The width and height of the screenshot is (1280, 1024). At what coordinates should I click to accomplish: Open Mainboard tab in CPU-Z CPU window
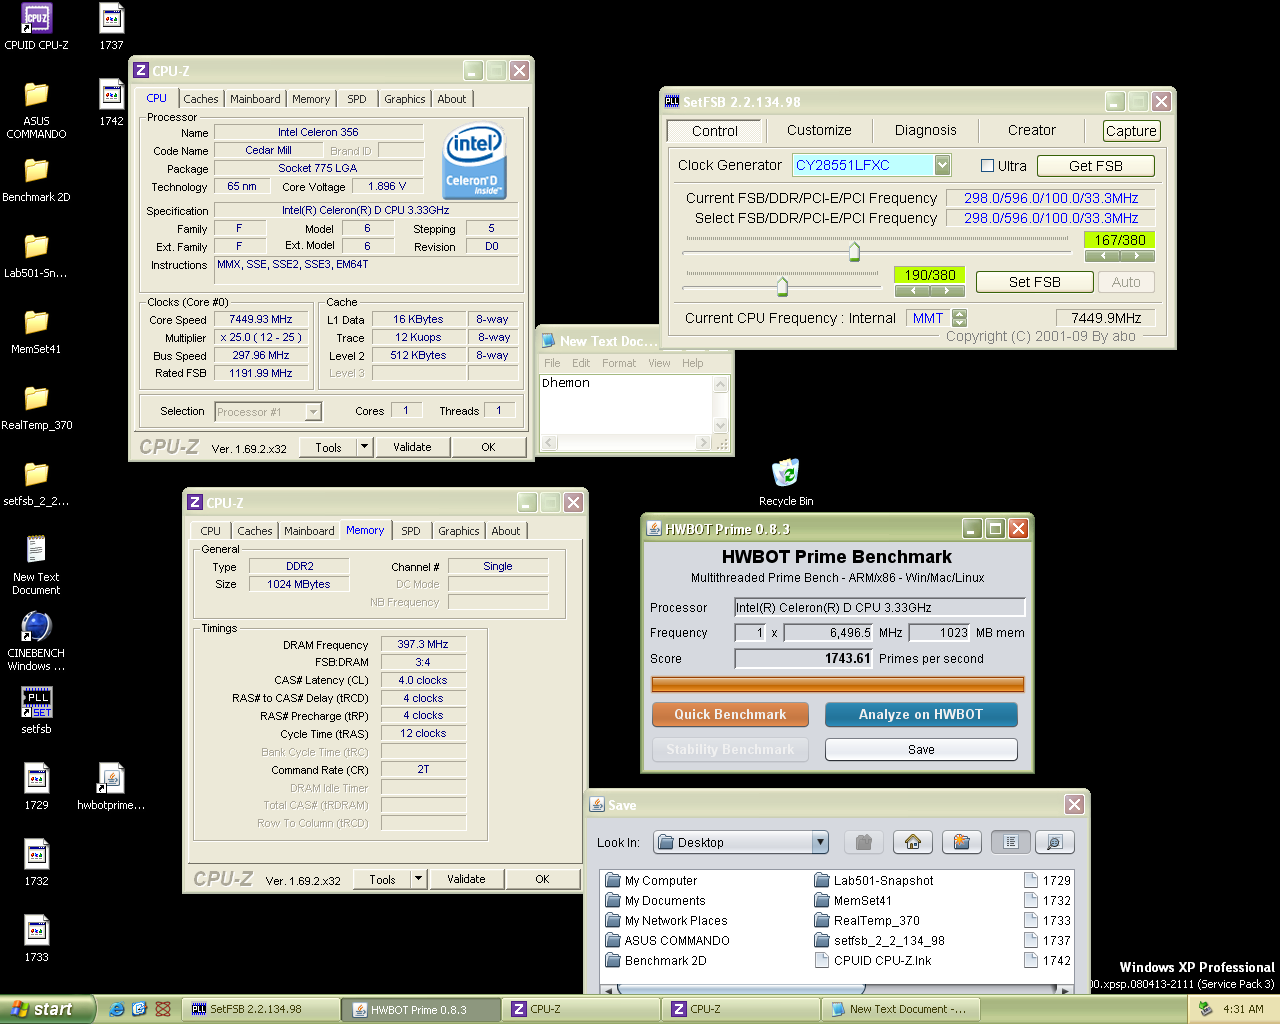pos(255,99)
